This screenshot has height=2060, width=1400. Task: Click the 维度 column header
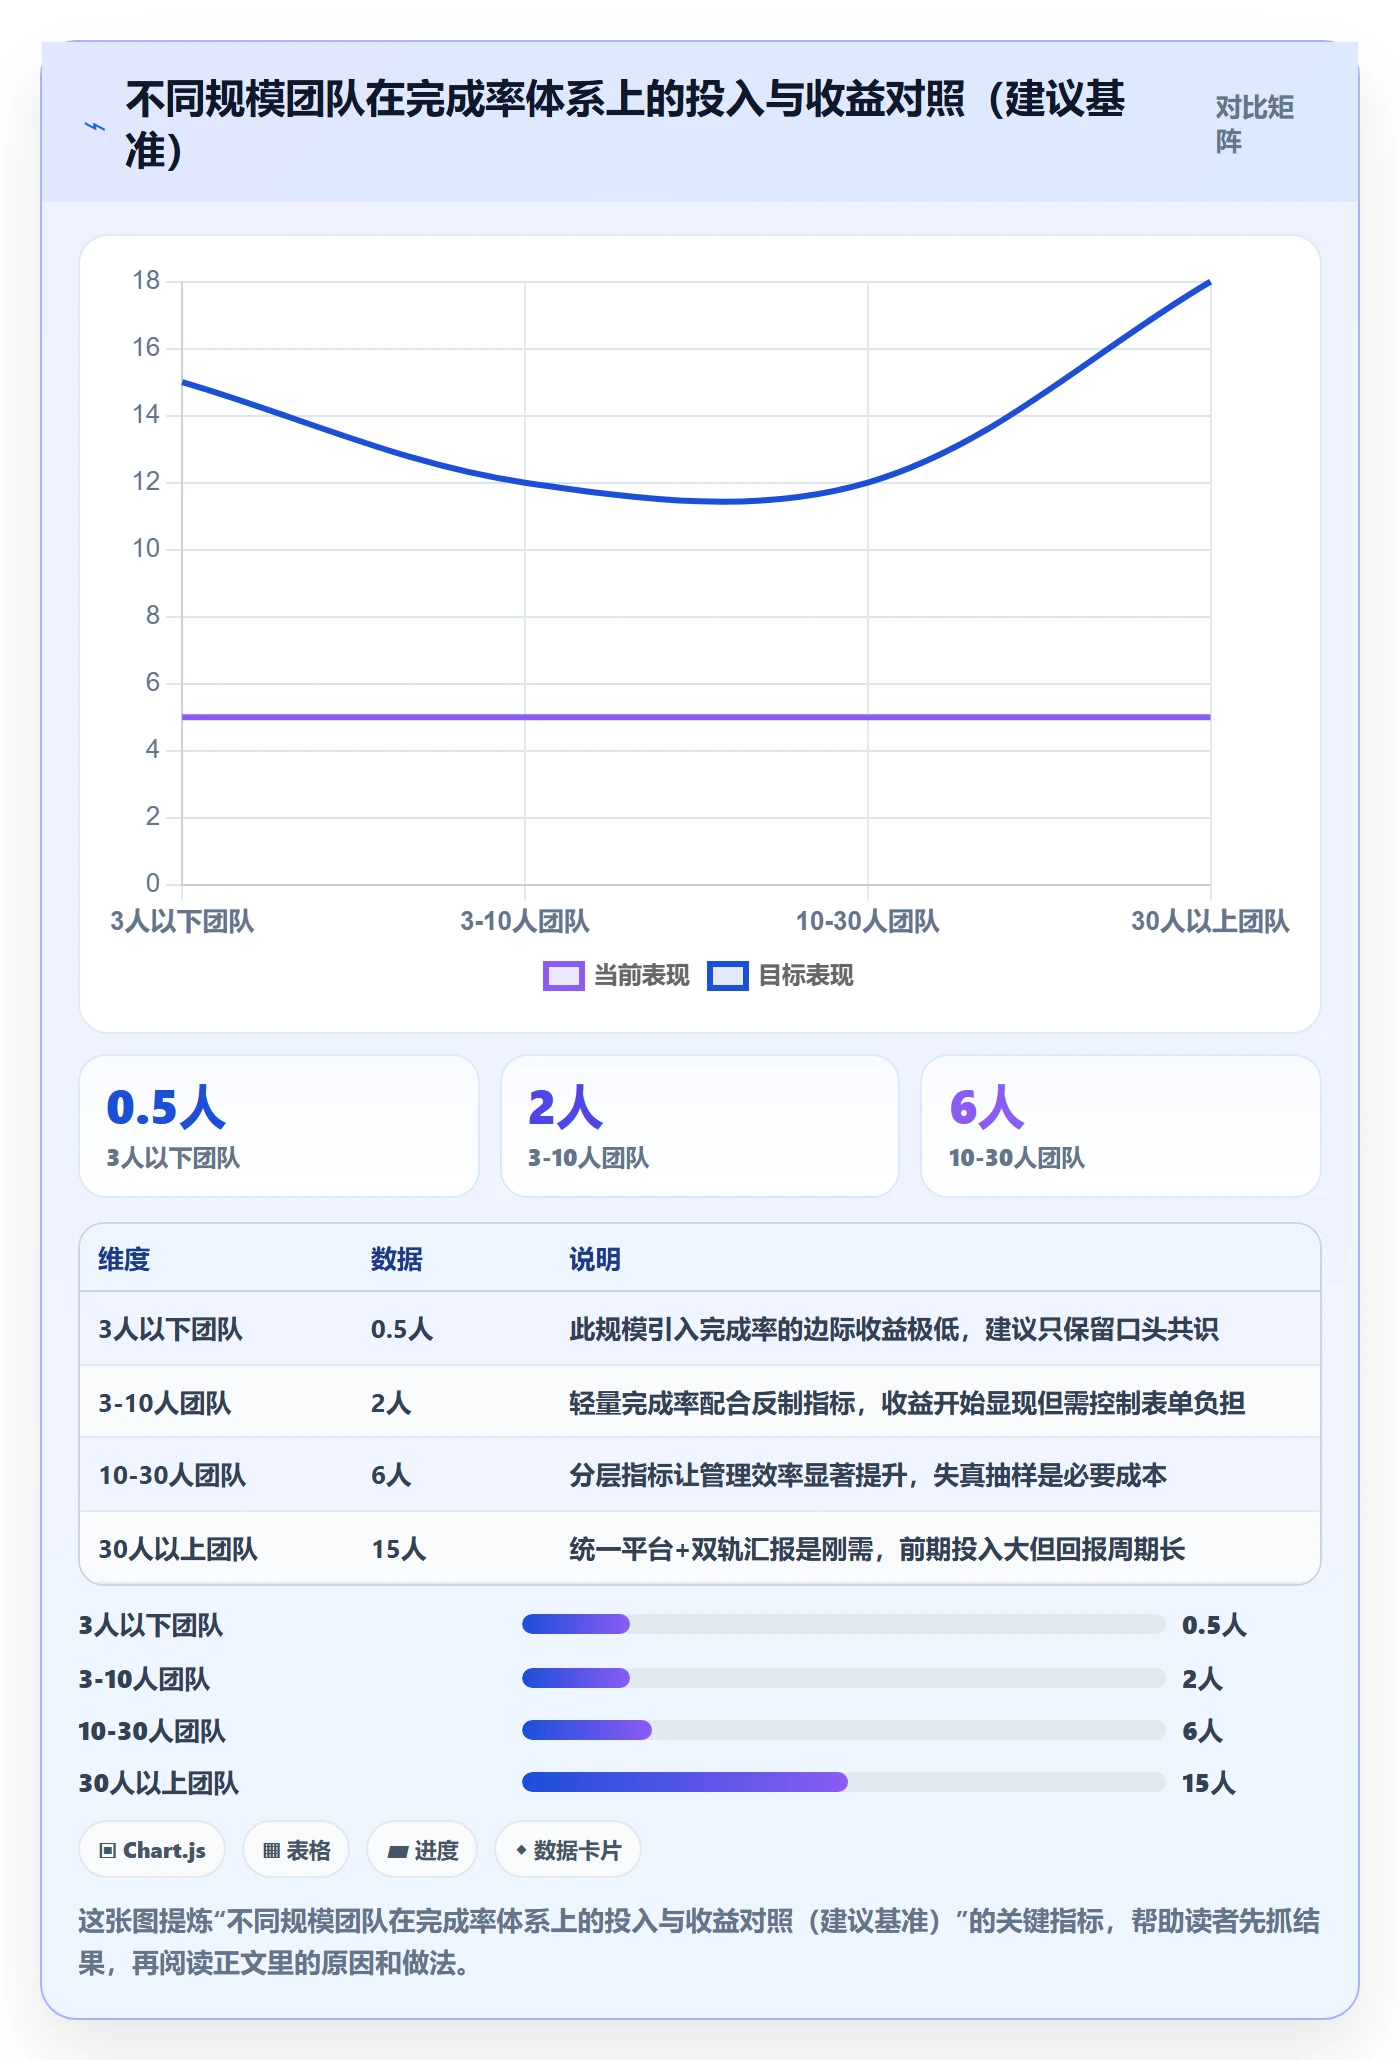click(x=124, y=1259)
